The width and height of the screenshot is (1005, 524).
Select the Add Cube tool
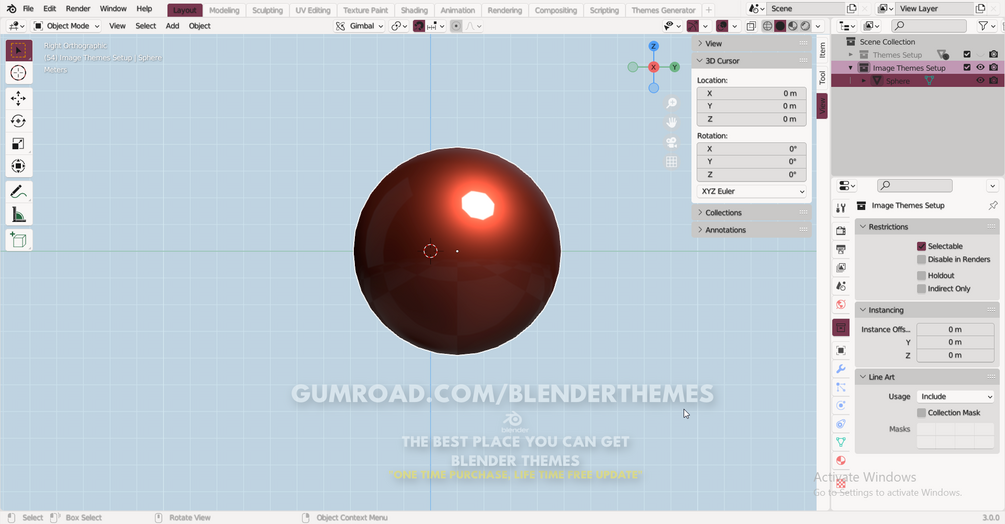pos(19,240)
